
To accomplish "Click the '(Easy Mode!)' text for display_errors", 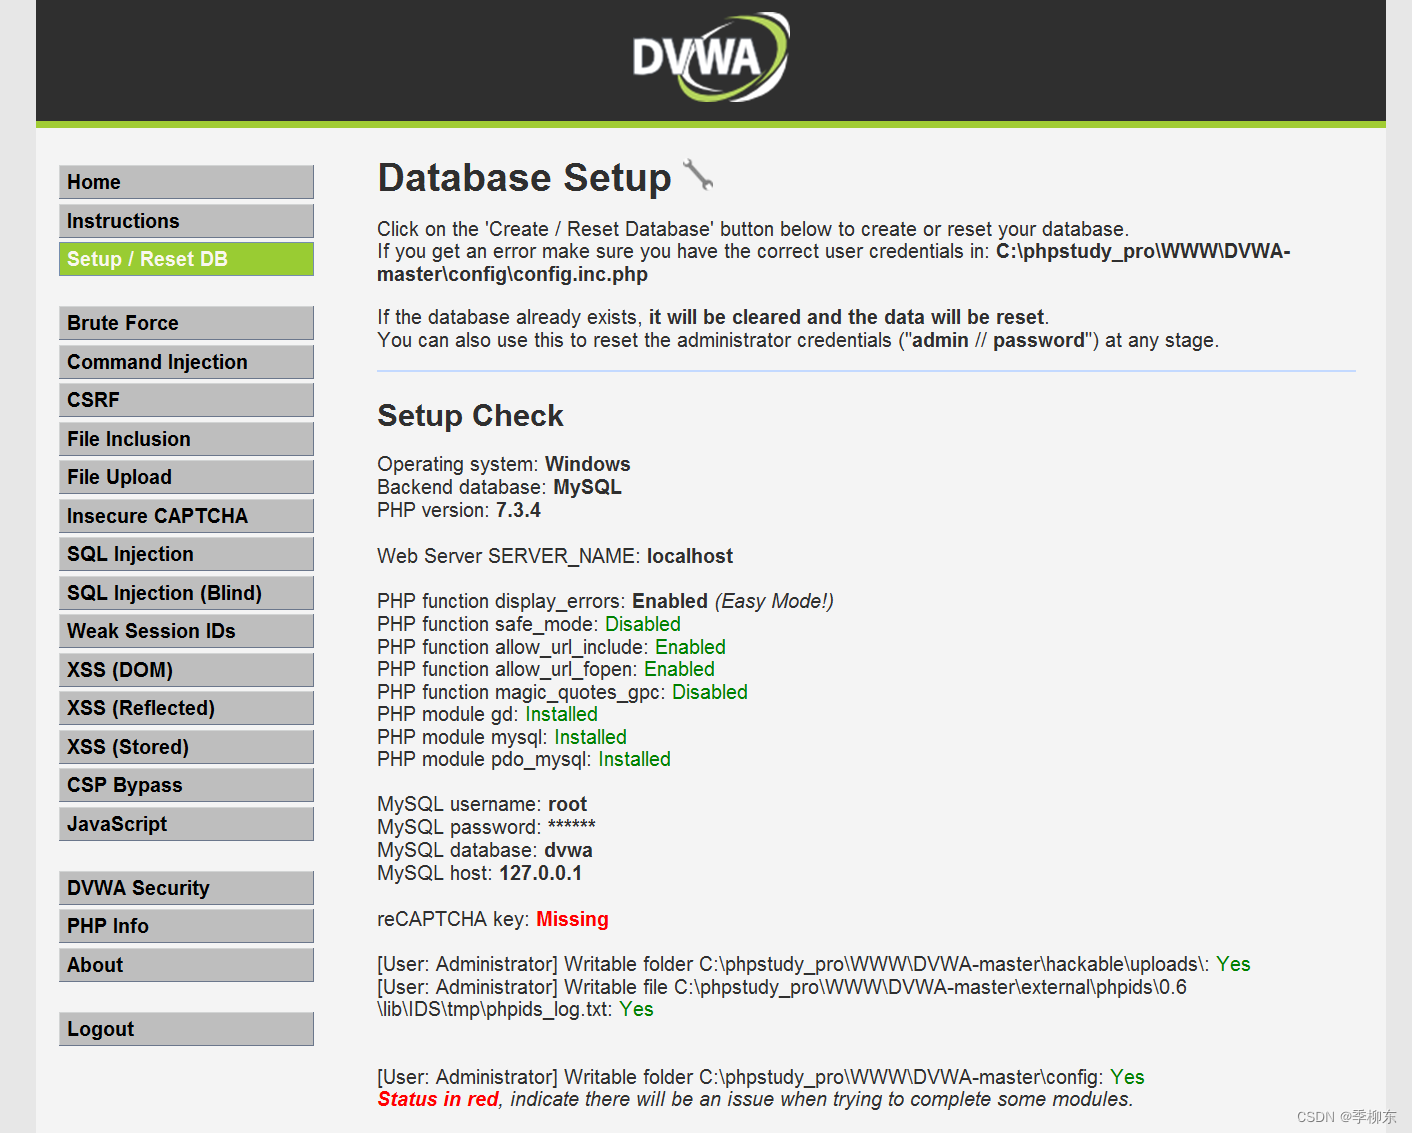I will tap(774, 601).
